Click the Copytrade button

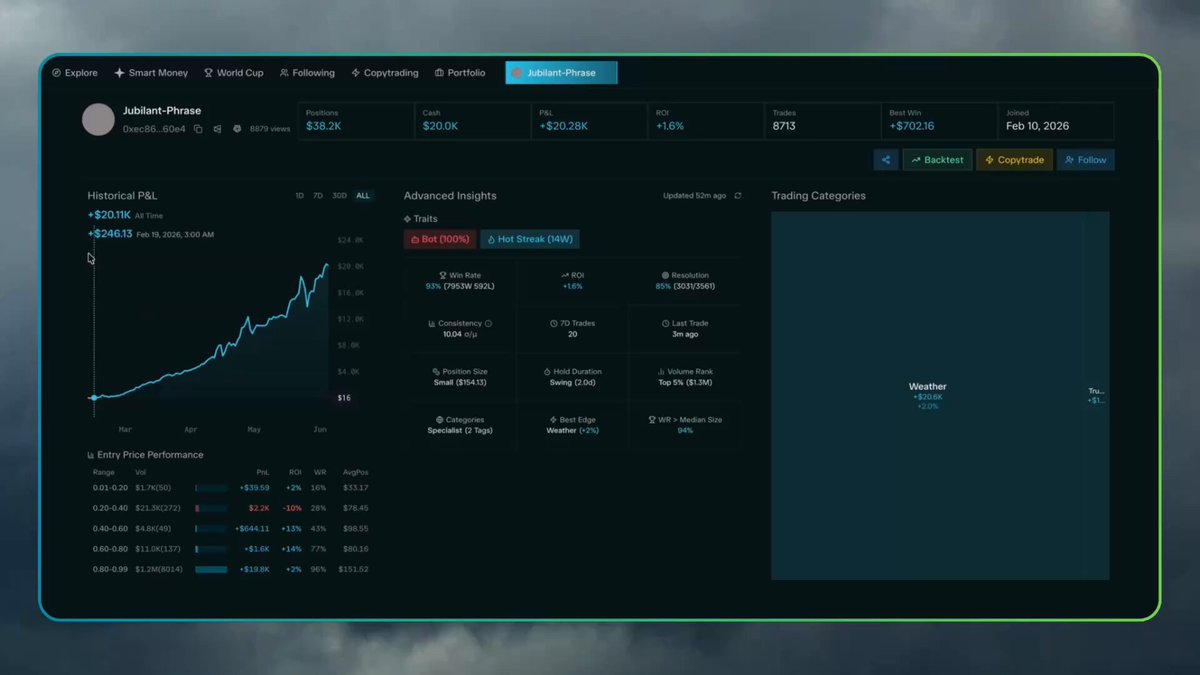pyautogui.click(x=1014, y=160)
